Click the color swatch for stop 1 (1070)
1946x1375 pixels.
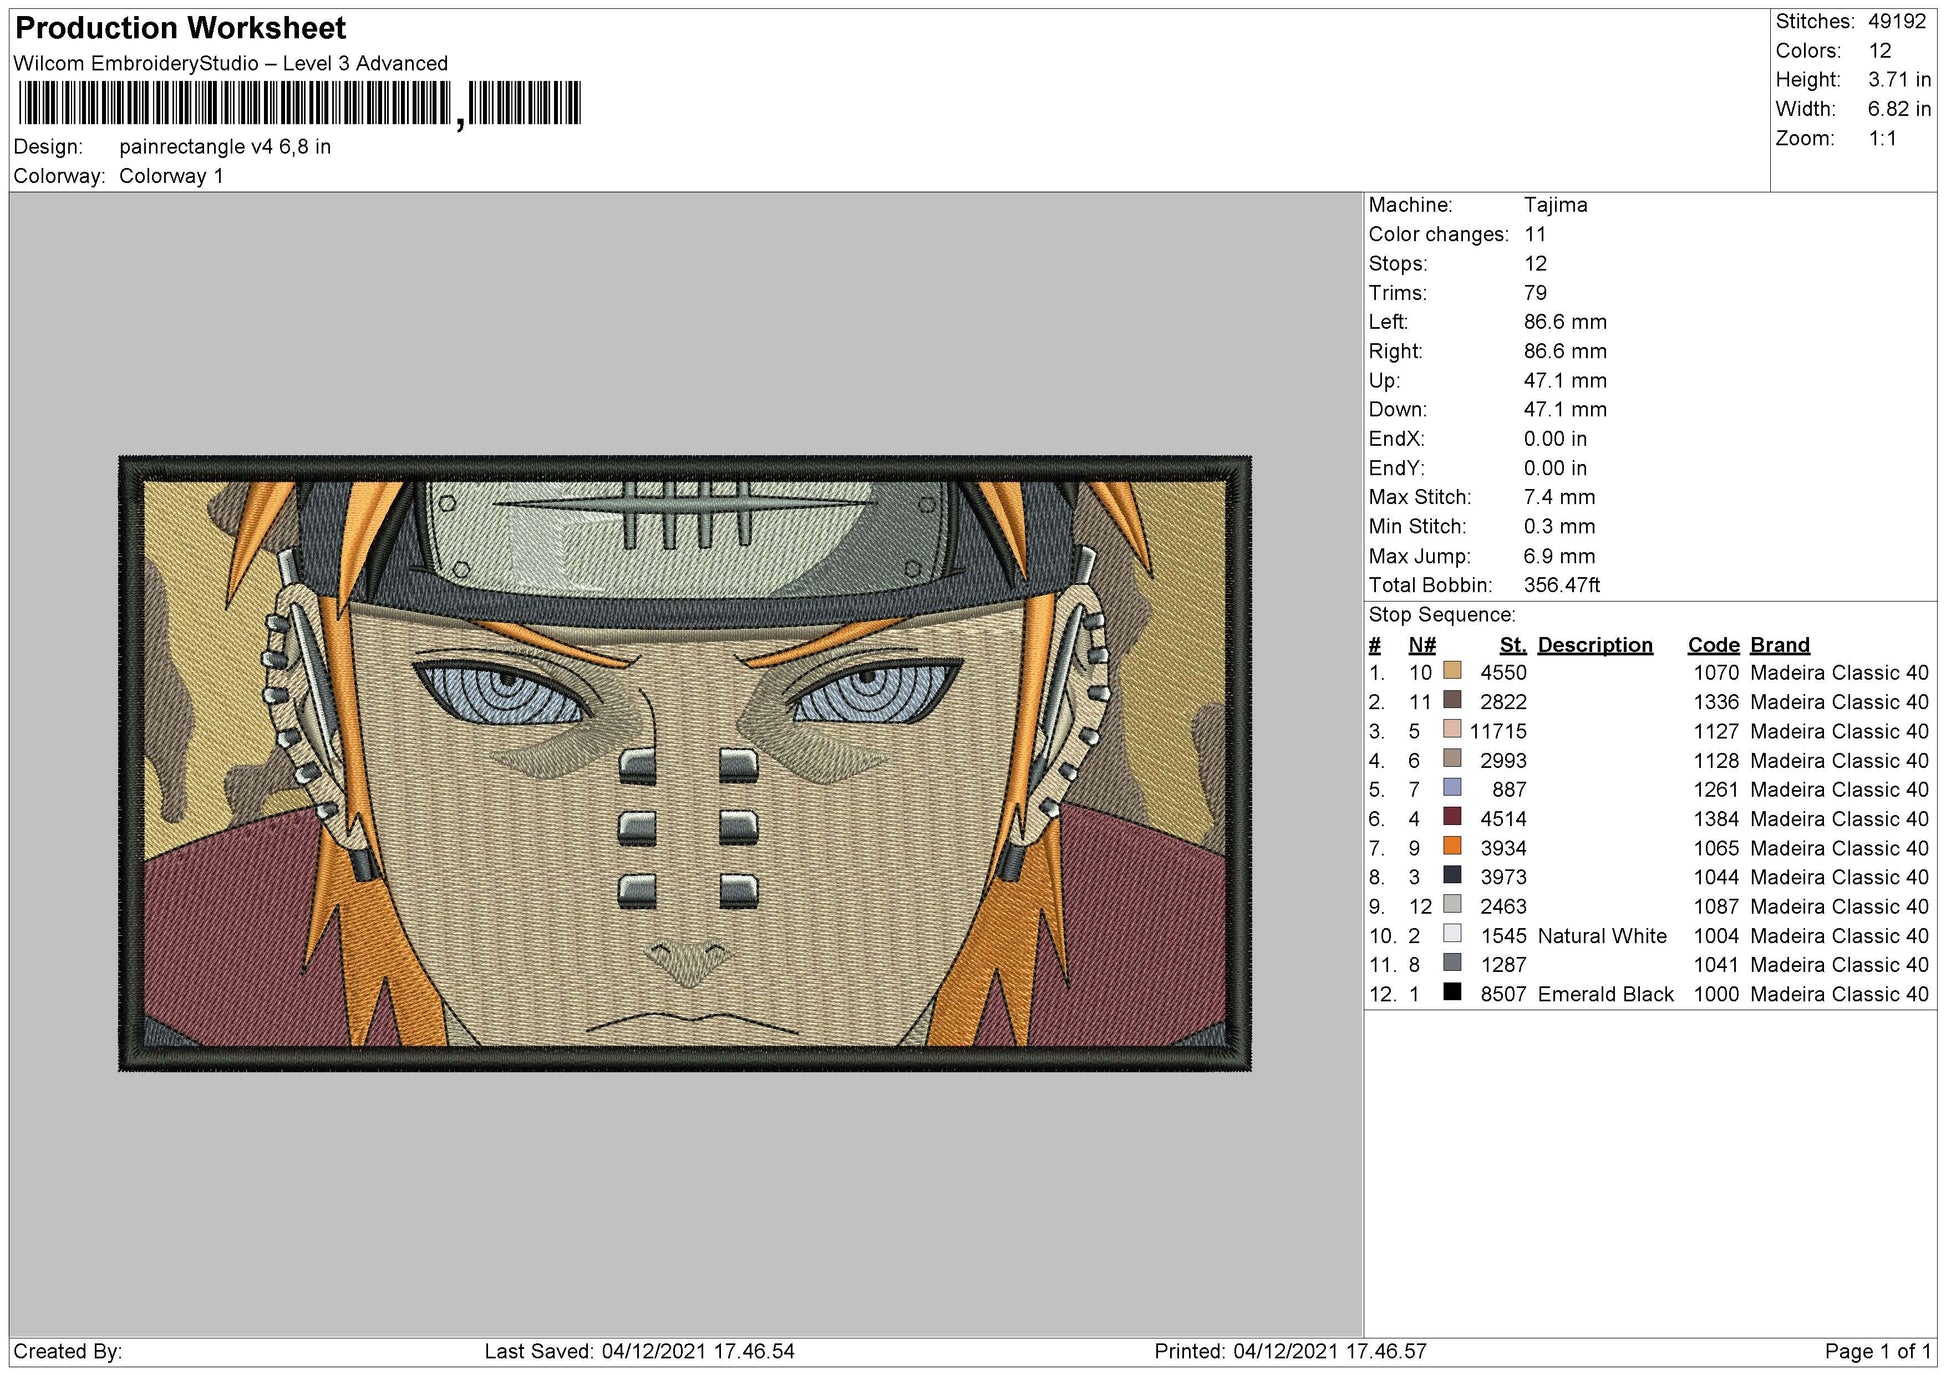click(x=1452, y=670)
